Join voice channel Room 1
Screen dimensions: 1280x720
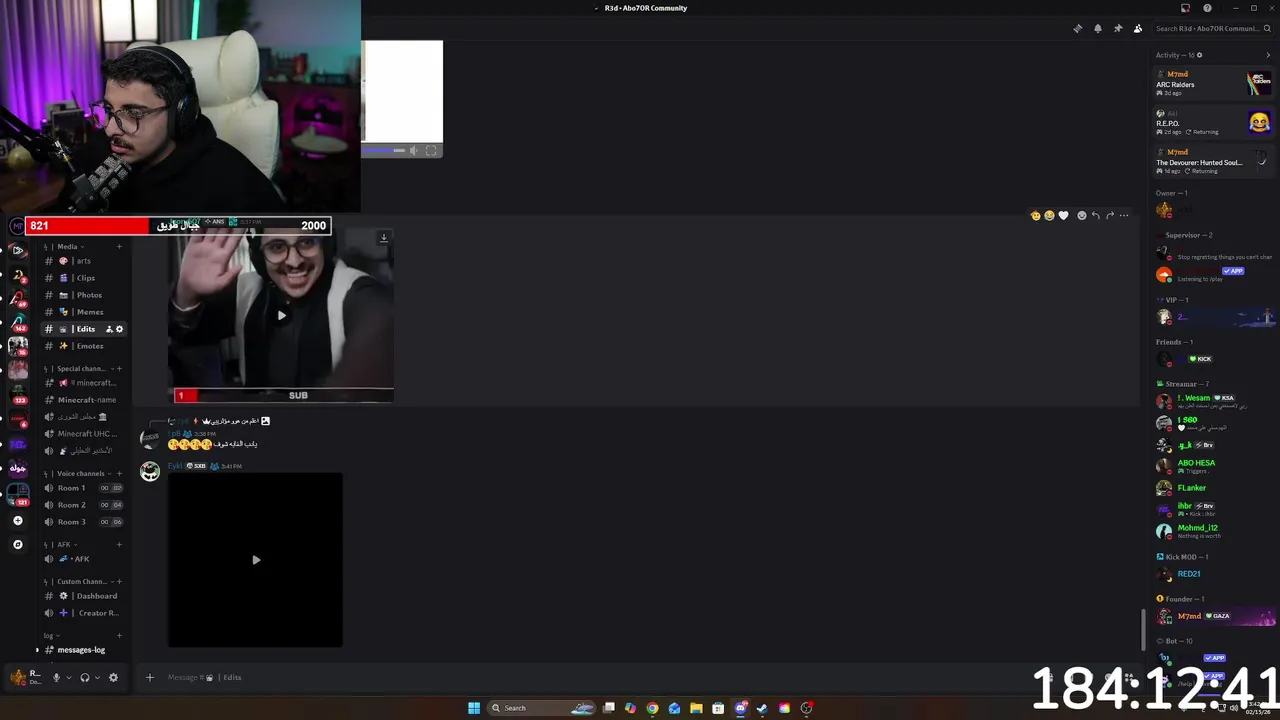85,488
